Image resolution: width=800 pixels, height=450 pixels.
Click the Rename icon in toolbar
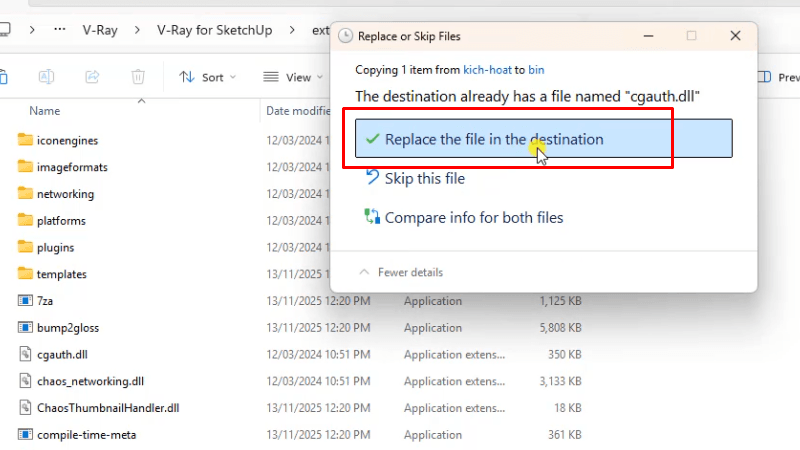(46, 77)
